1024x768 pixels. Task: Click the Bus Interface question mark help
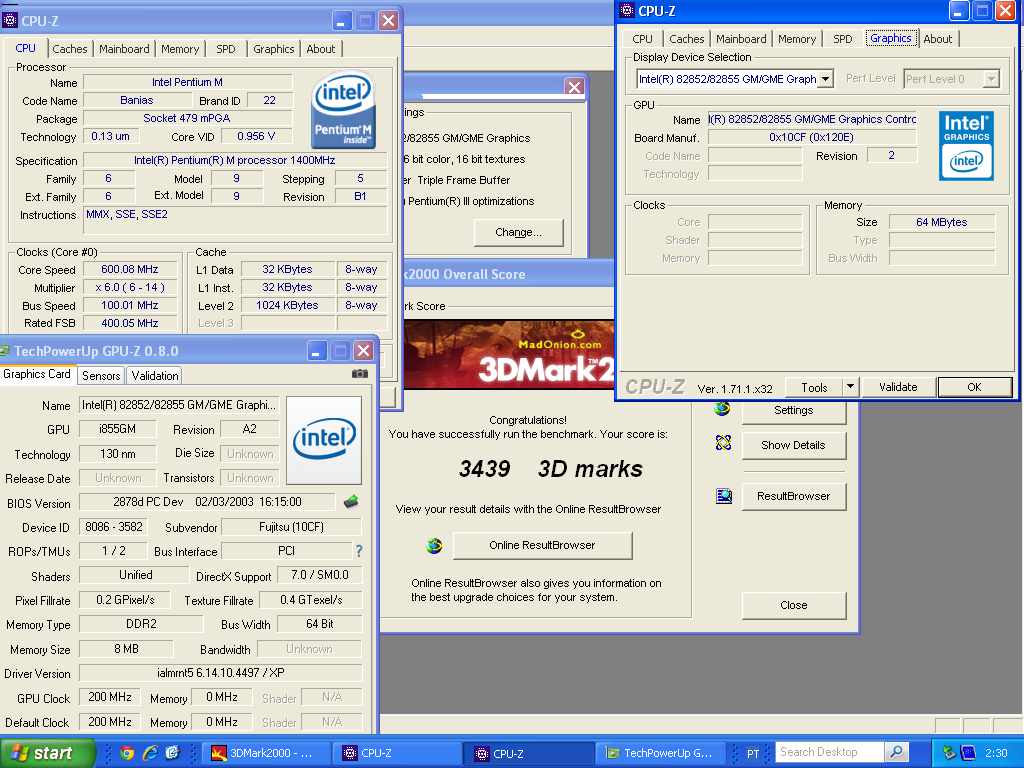pyautogui.click(x=359, y=551)
